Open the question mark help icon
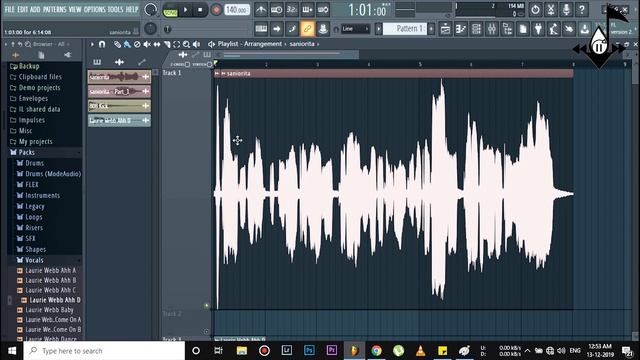 click(x=582, y=9)
